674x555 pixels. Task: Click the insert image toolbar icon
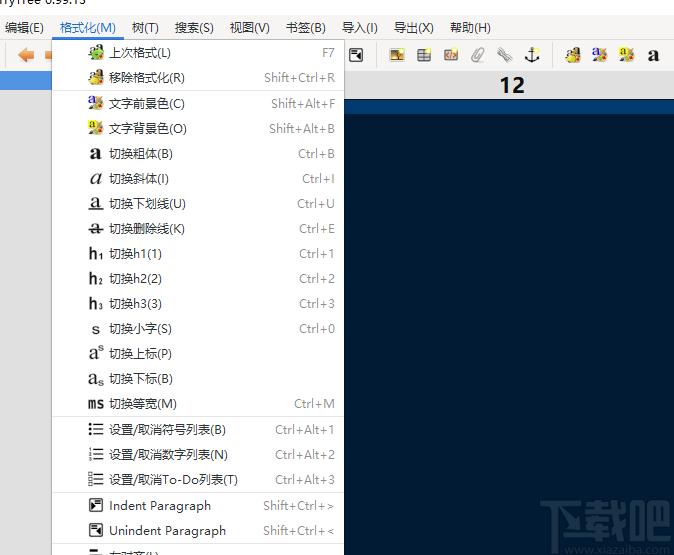[x=397, y=55]
